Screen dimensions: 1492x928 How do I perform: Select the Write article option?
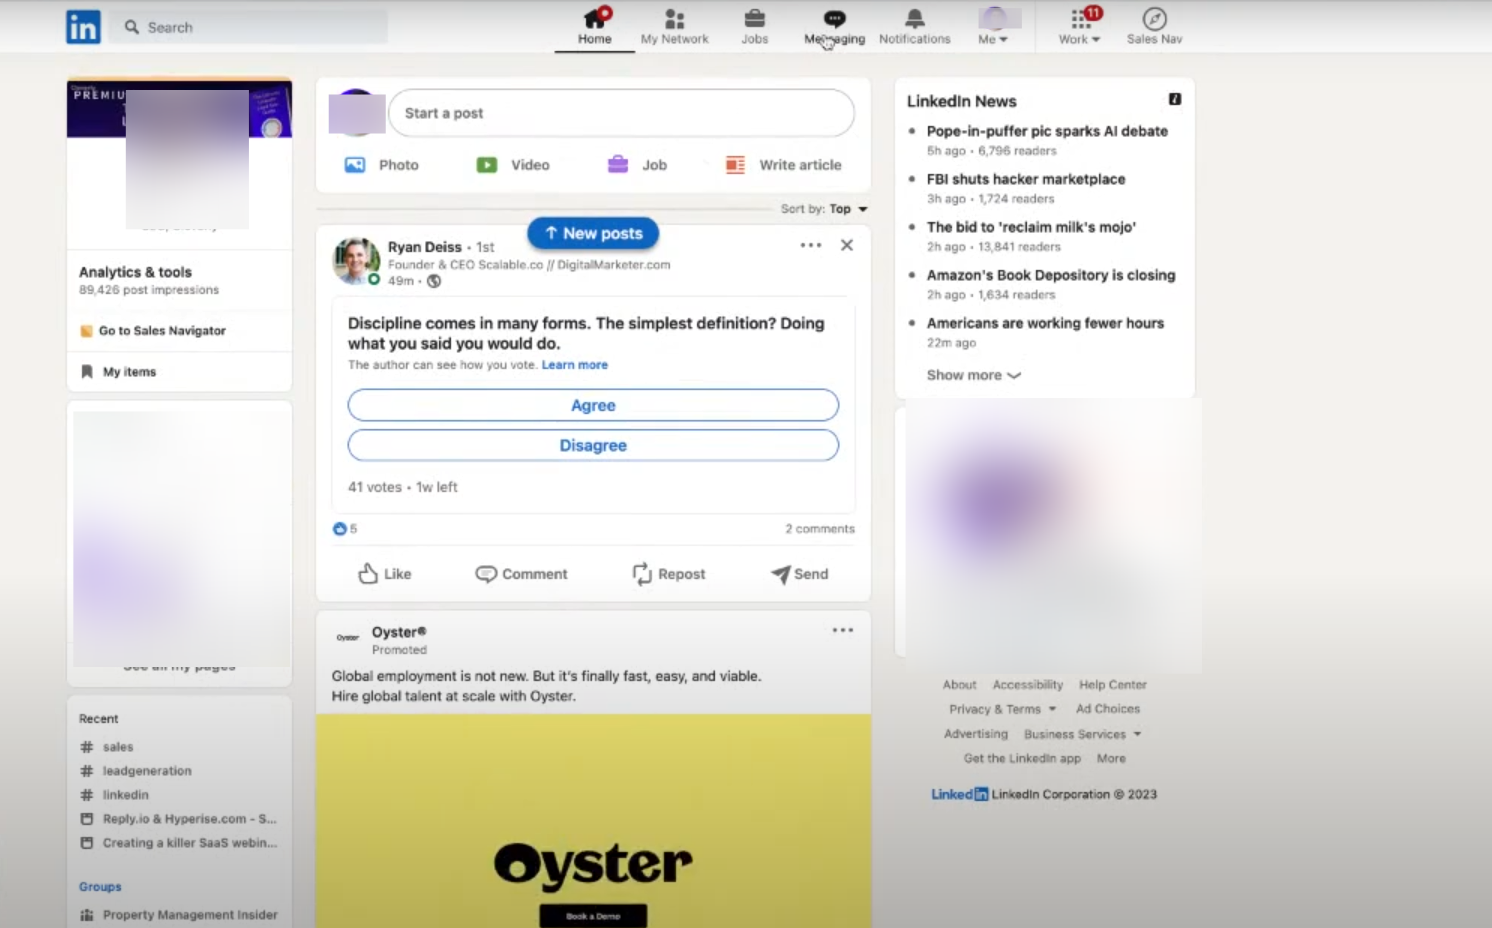click(783, 165)
